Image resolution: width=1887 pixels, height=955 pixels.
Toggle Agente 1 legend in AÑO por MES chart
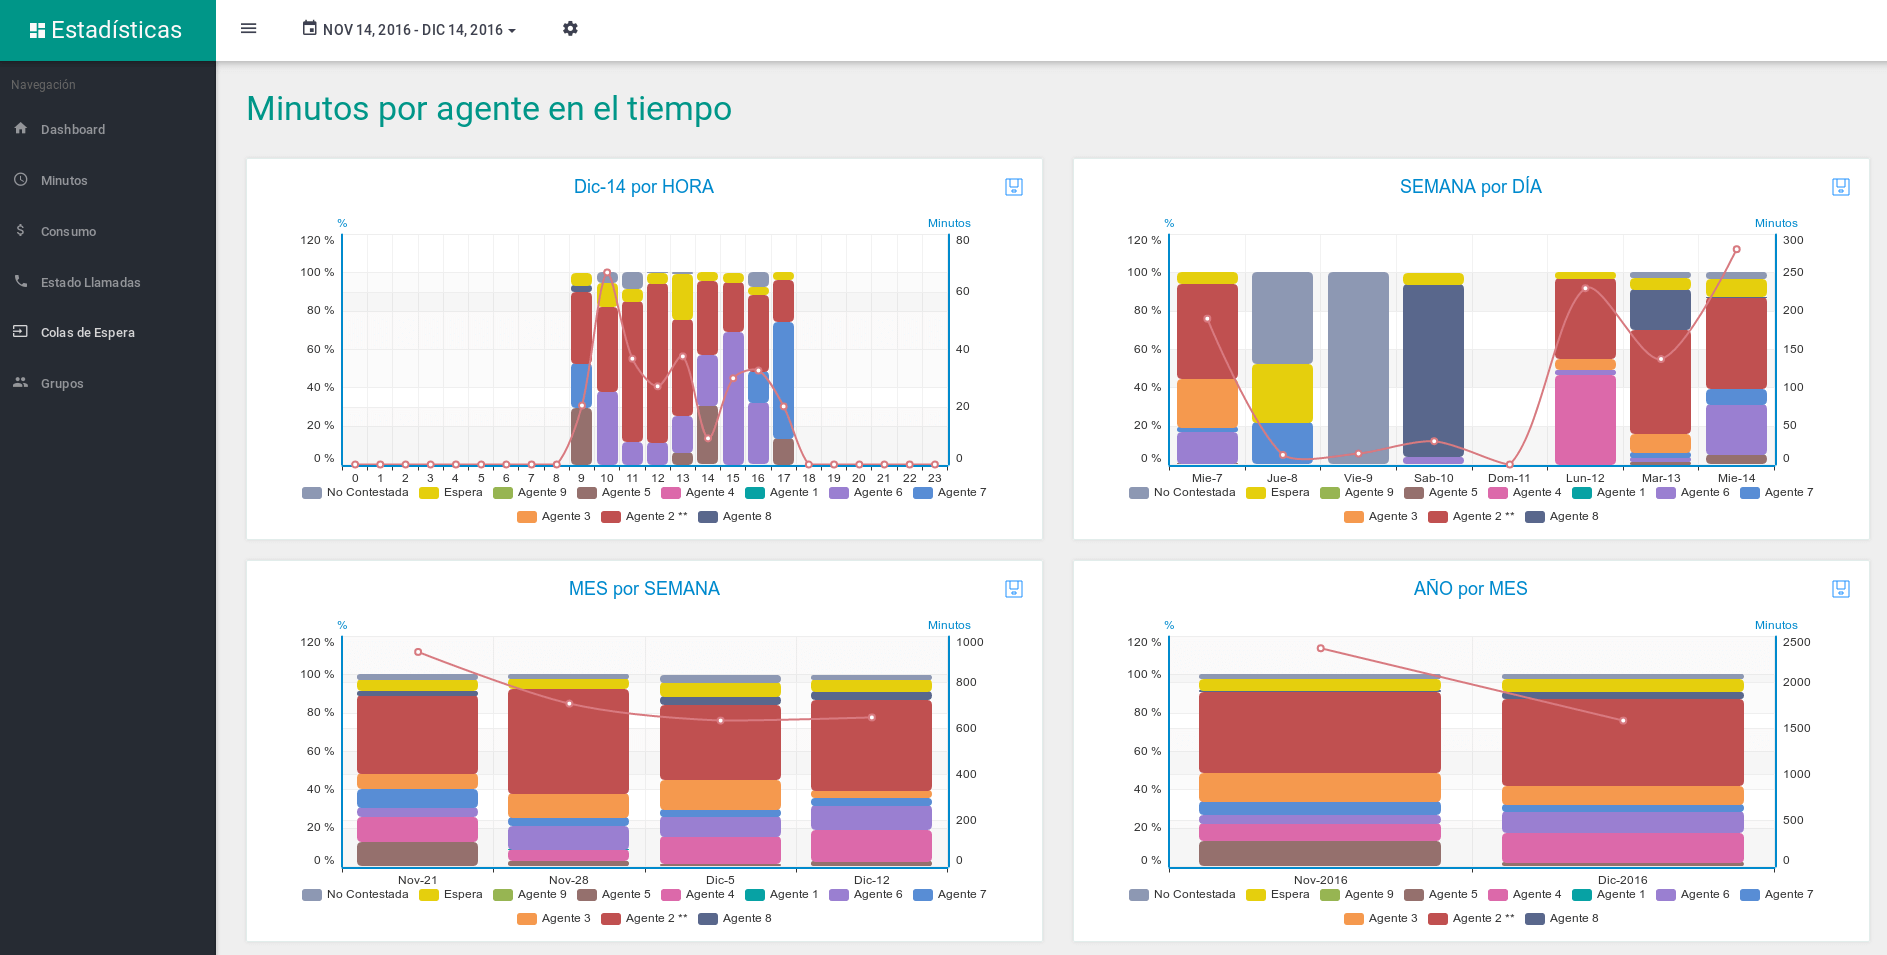coord(1609,894)
